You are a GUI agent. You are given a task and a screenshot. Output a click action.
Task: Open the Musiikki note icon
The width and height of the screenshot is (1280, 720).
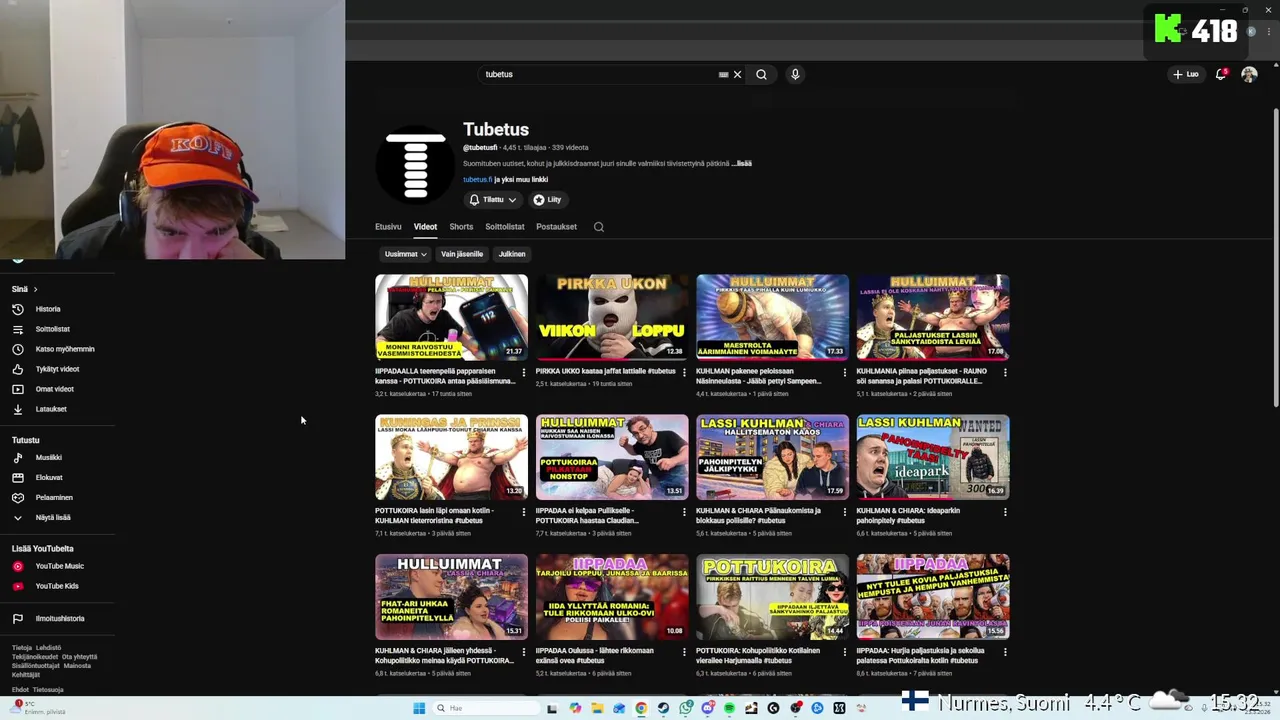(x=17, y=458)
